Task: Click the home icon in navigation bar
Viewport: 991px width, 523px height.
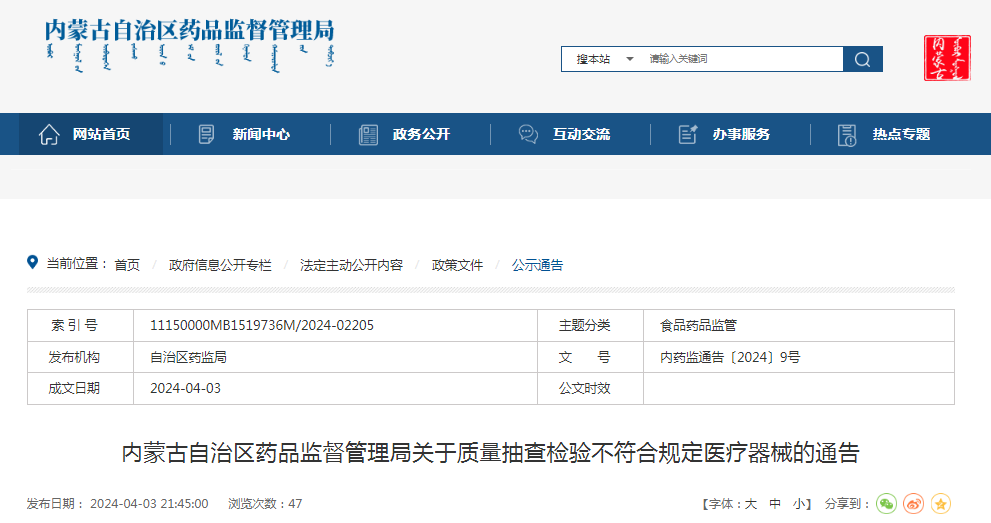Action: pyautogui.click(x=49, y=134)
